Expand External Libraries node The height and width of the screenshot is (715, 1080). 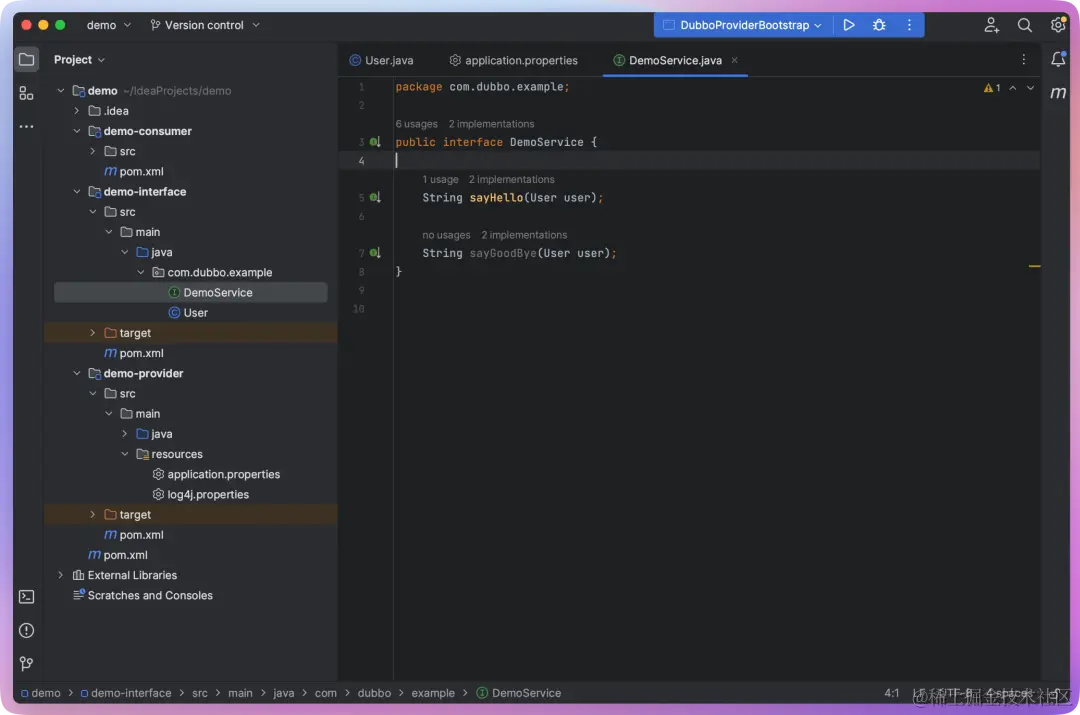coord(61,575)
